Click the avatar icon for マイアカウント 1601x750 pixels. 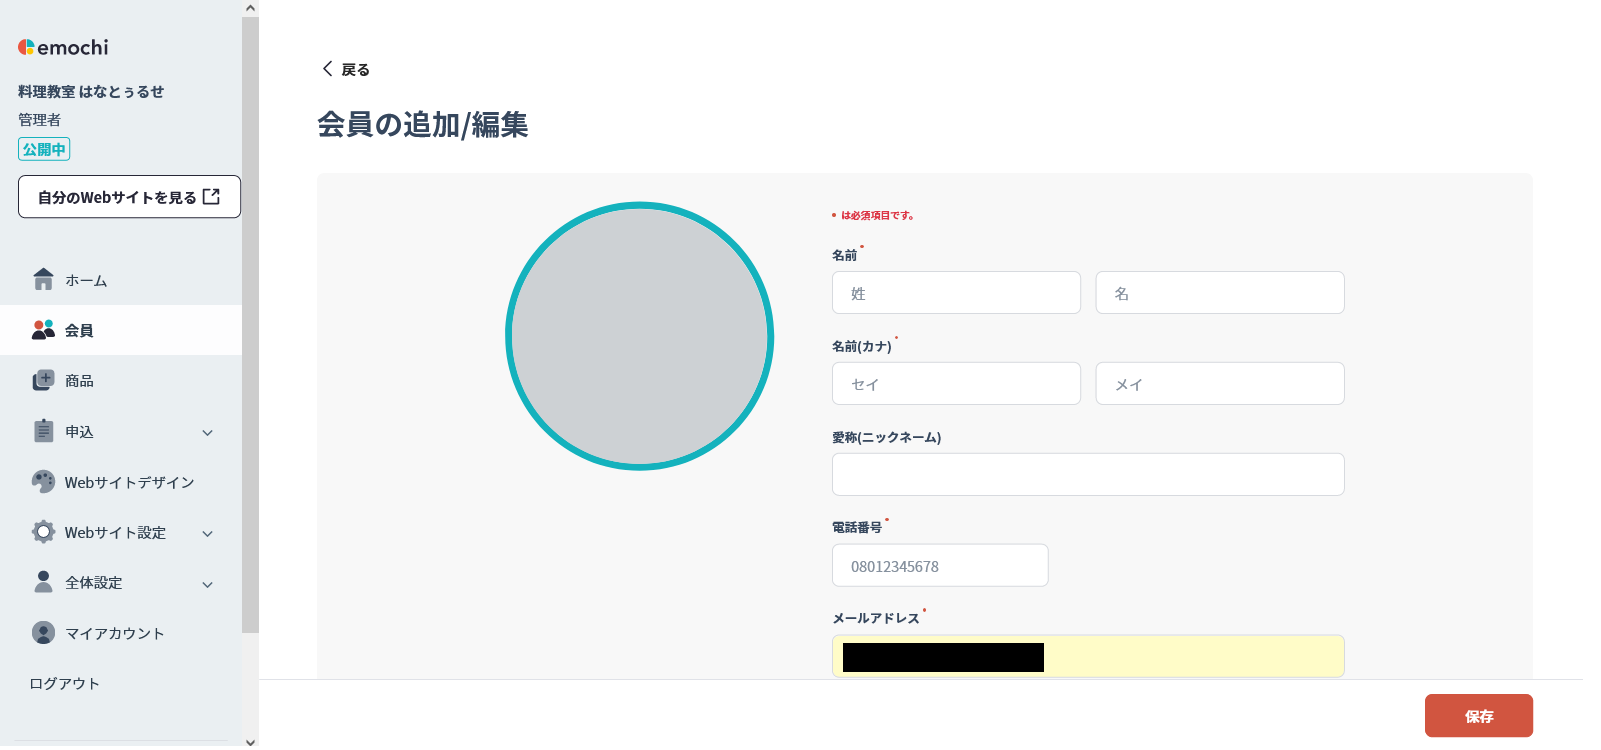(43, 633)
